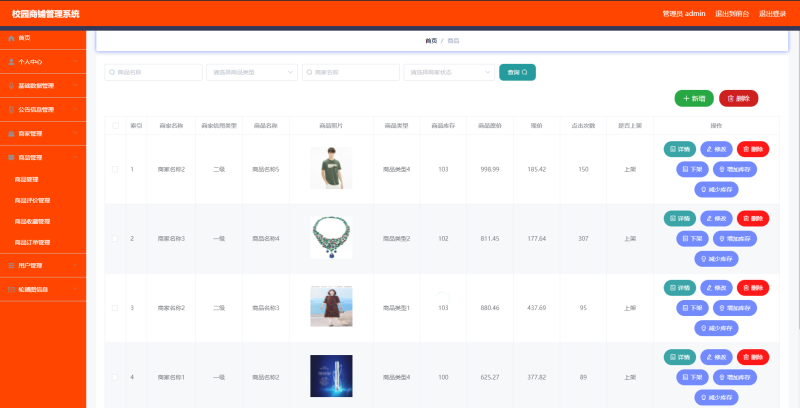Click 下架 button for row 4
The height and width of the screenshot is (408, 800).
690,378
